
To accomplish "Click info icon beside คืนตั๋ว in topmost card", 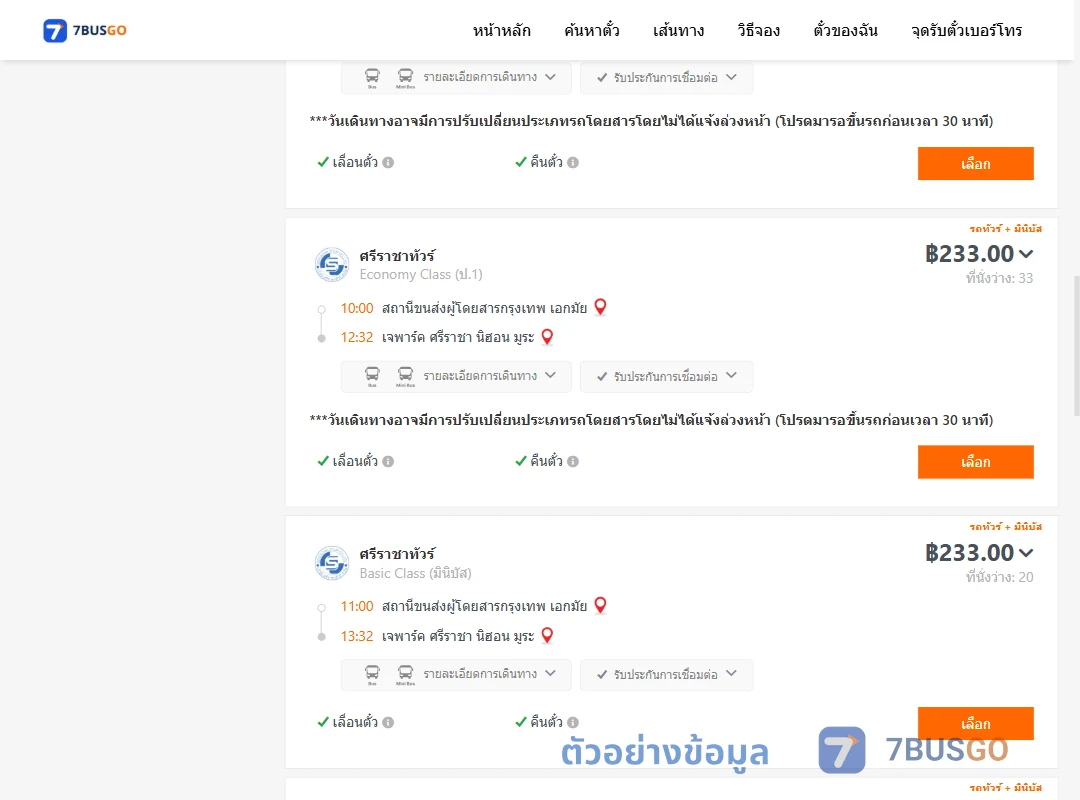I will point(573,163).
